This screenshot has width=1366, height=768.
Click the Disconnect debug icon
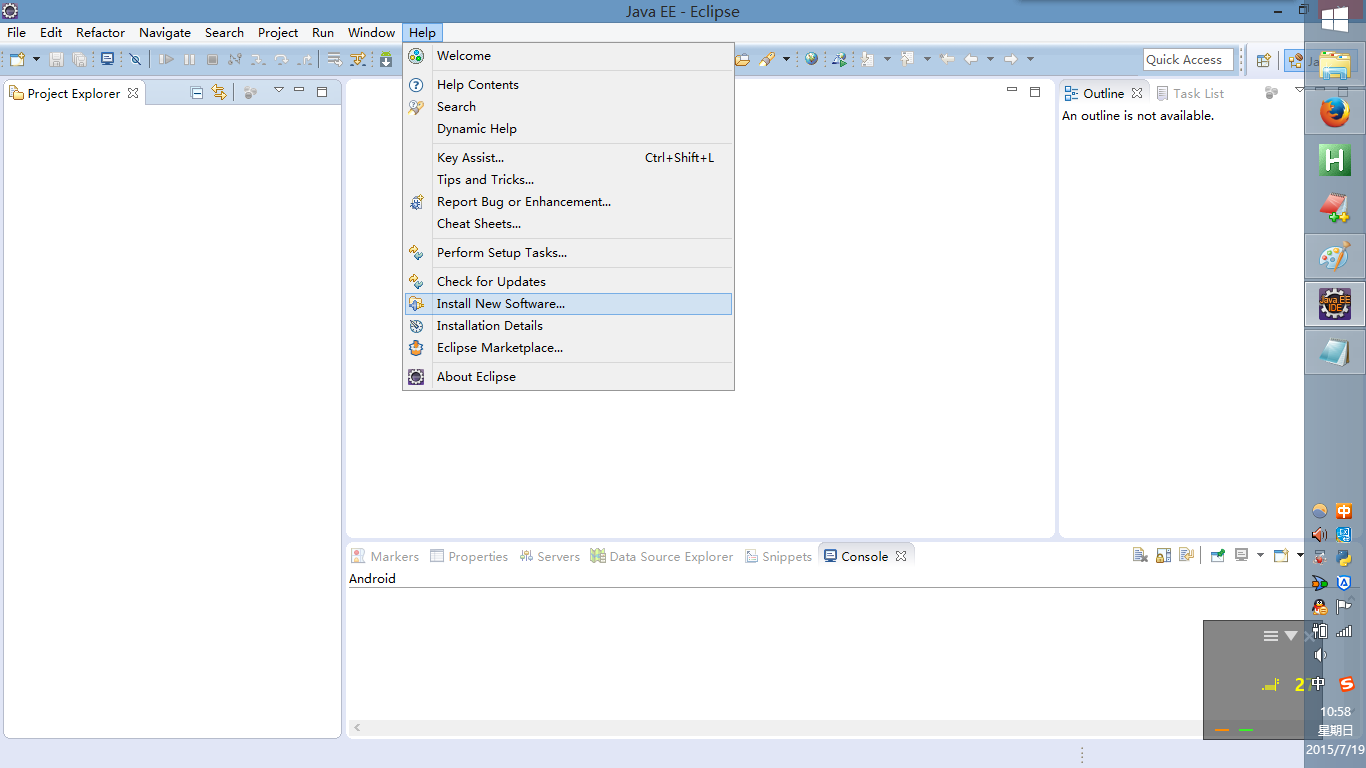pyautogui.click(x=235, y=60)
